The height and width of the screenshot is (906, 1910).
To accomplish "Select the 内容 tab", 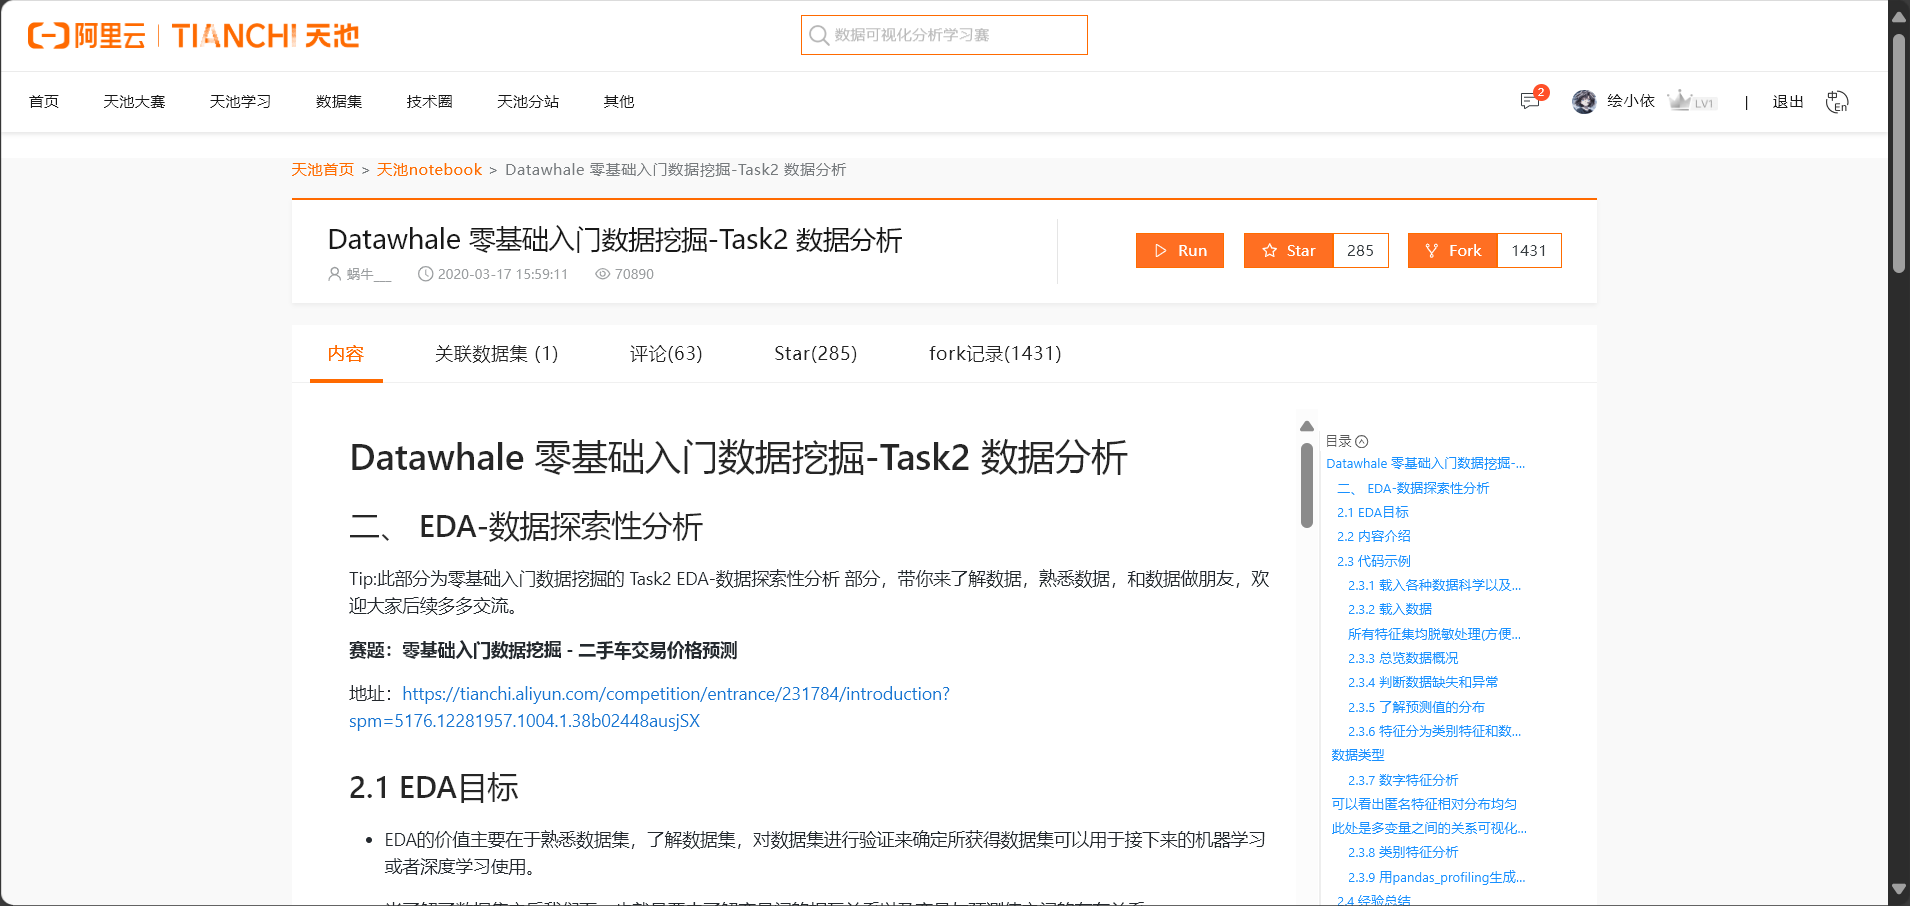I will click(x=346, y=354).
